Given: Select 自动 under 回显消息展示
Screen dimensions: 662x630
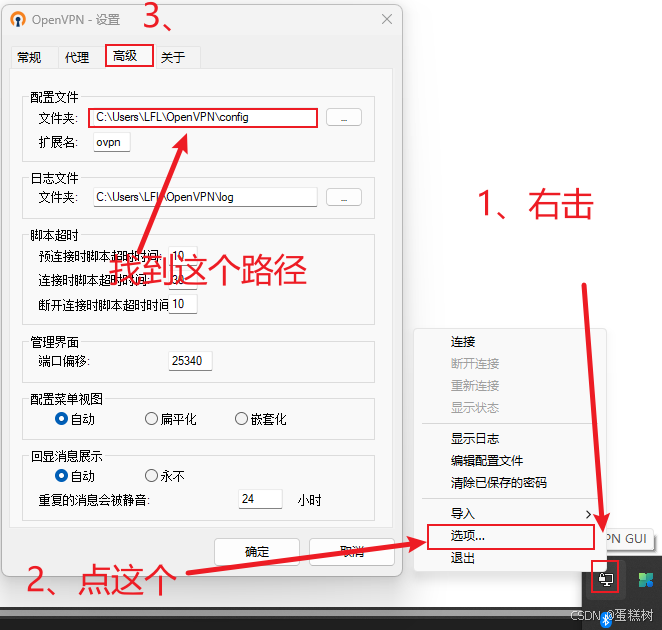Looking at the screenshot, I should pyautogui.click(x=74, y=476).
